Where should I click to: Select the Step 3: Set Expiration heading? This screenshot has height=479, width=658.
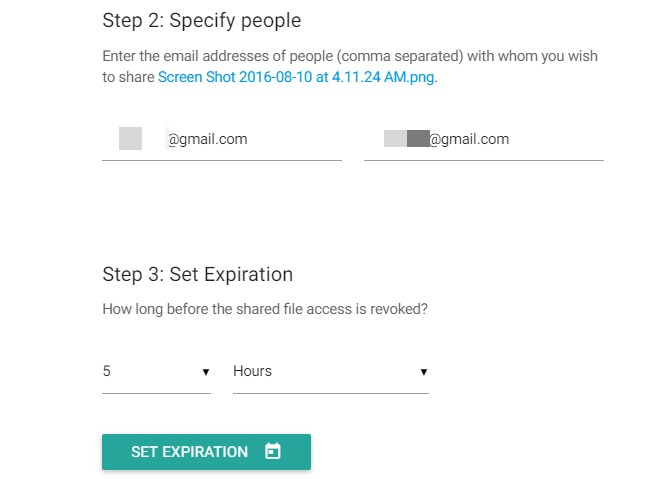pyautogui.click(x=198, y=274)
